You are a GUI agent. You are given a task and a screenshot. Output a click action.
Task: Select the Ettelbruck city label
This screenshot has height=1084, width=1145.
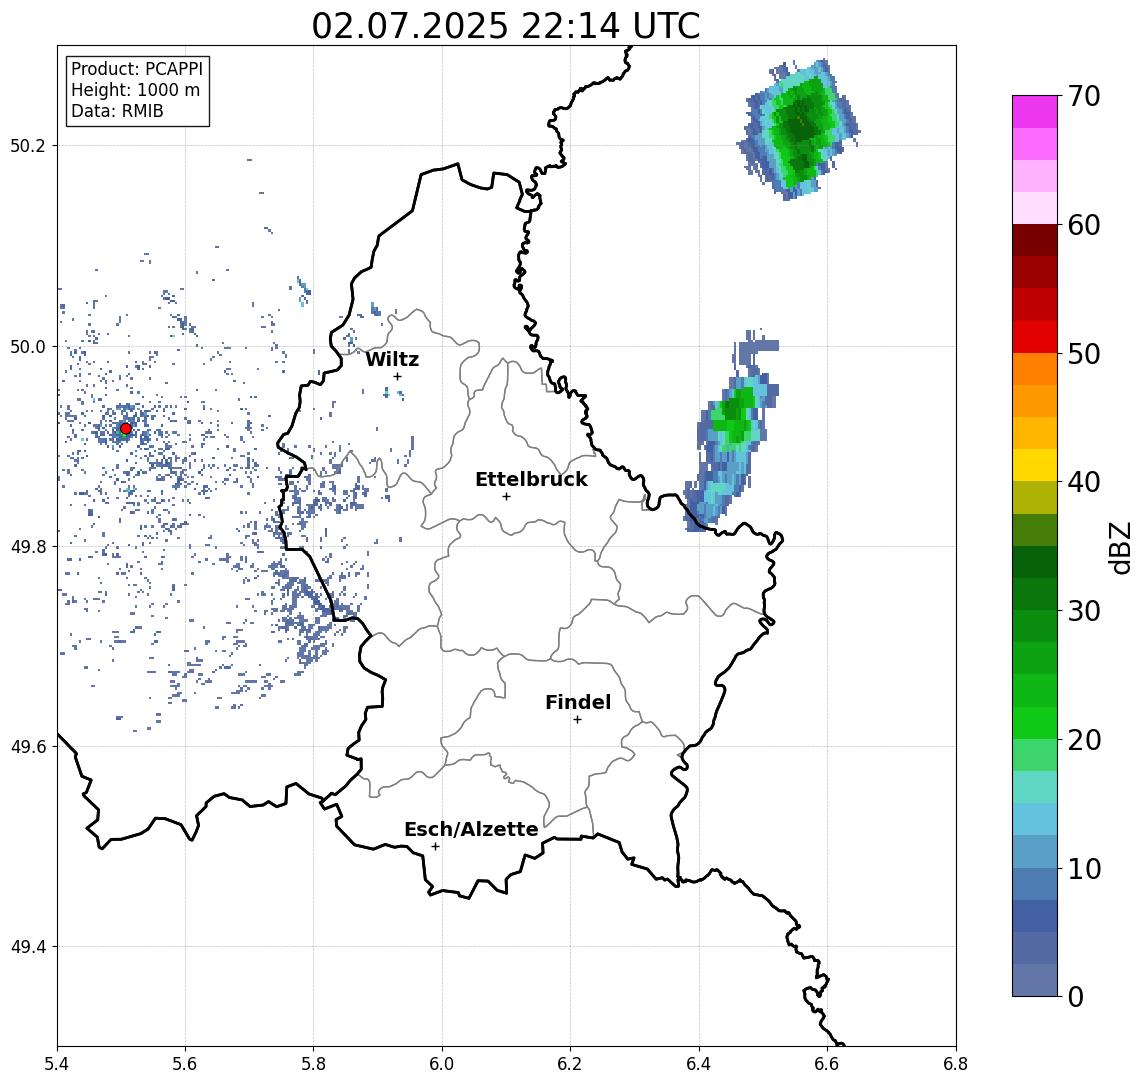coord(532,479)
